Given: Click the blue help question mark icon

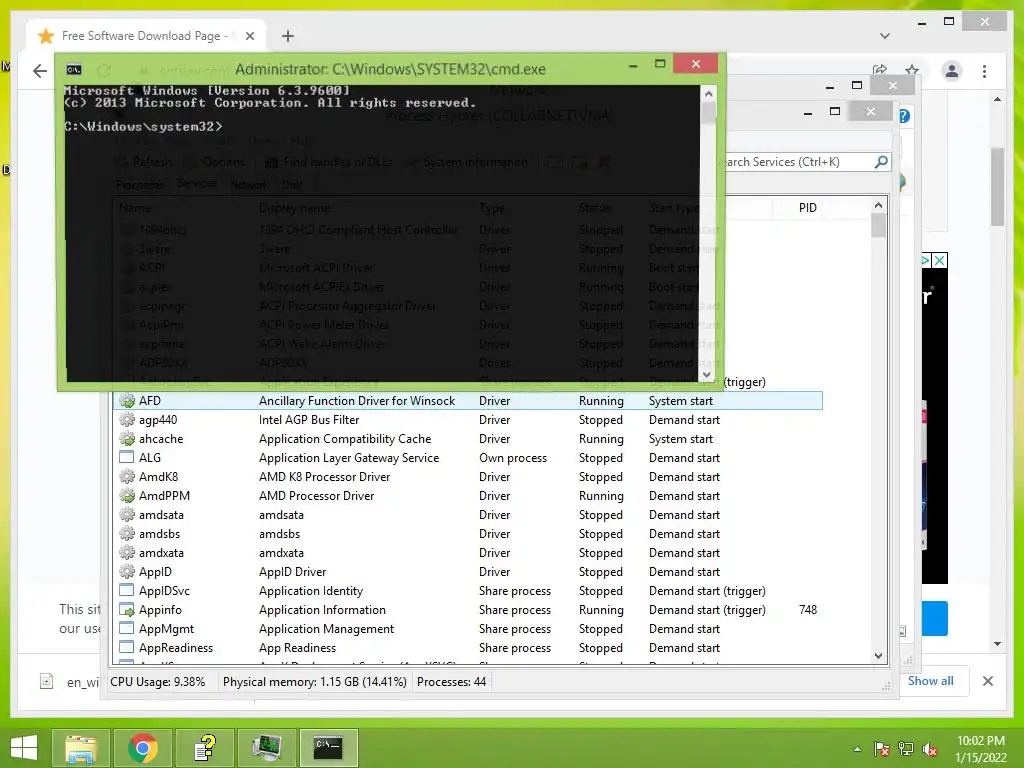Looking at the screenshot, I should pyautogui.click(x=904, y=116).
